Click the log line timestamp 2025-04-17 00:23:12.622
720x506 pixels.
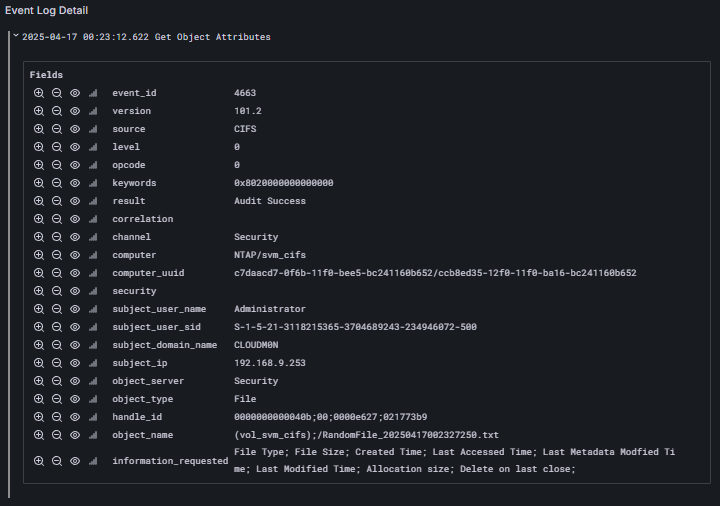point(85,37)
